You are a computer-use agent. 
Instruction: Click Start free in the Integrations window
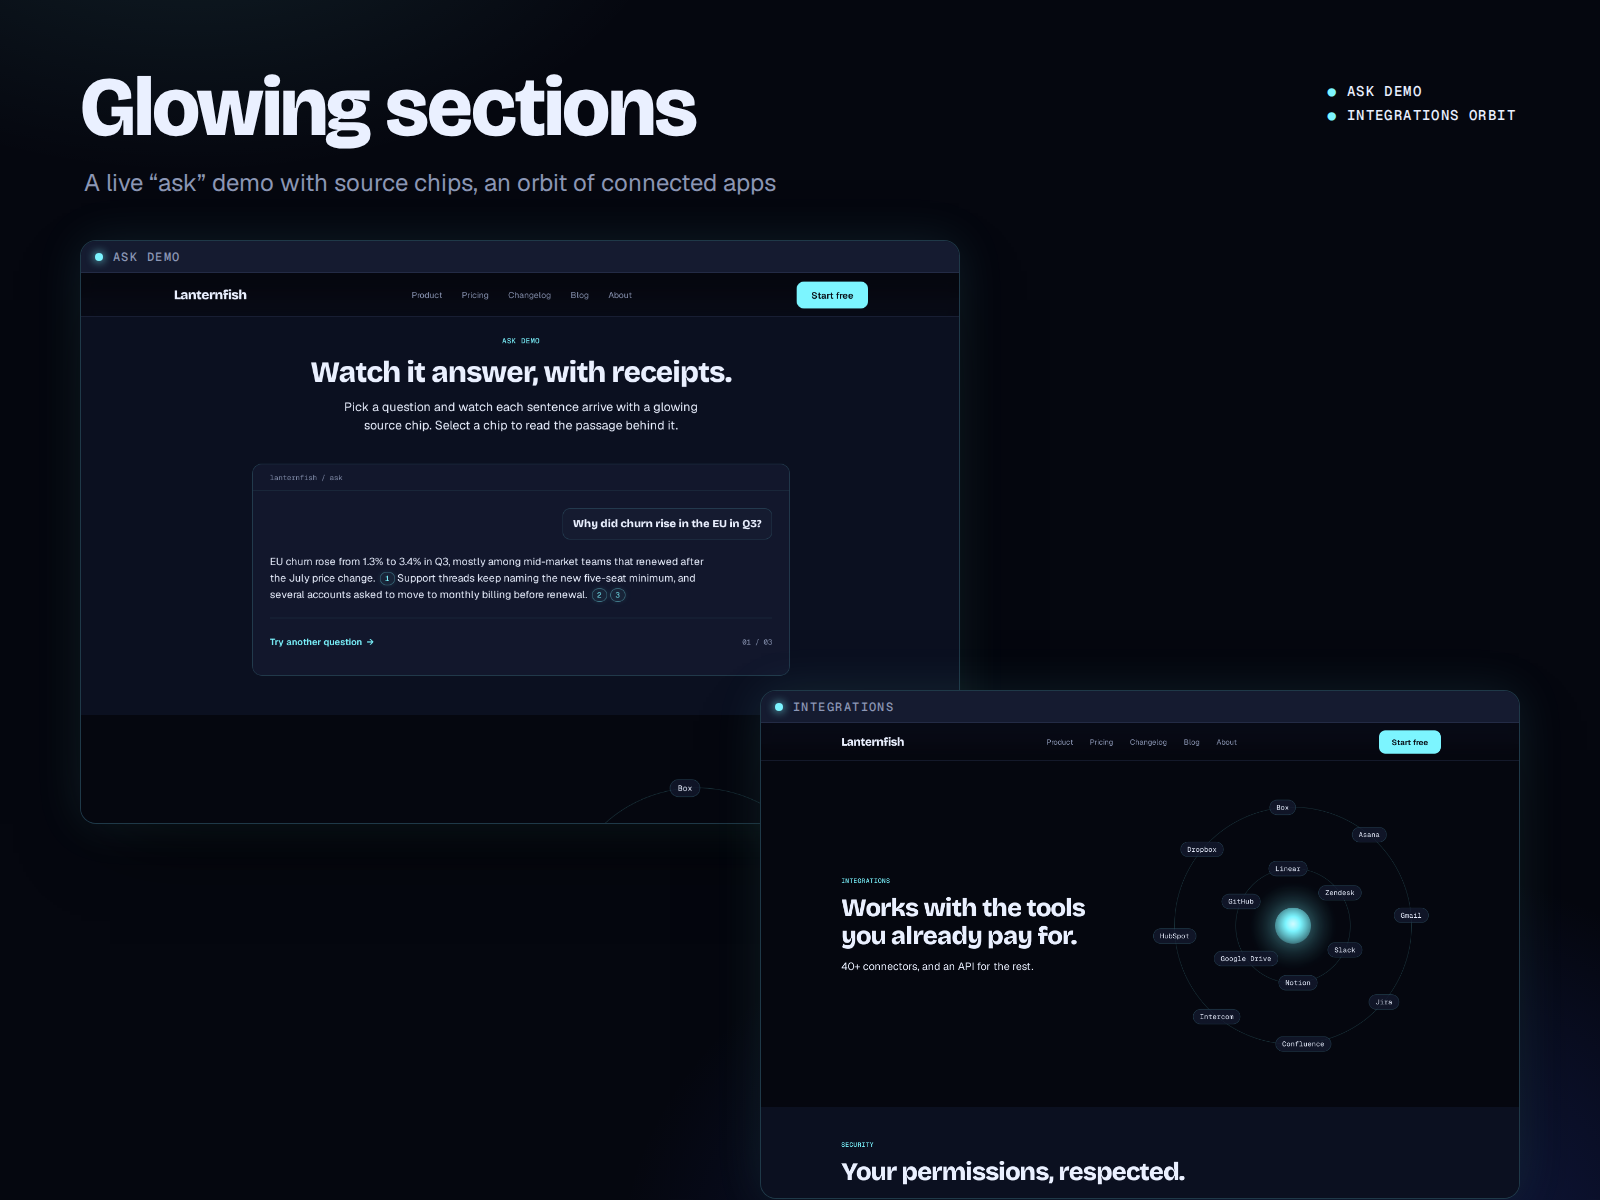coord(1410,742)
